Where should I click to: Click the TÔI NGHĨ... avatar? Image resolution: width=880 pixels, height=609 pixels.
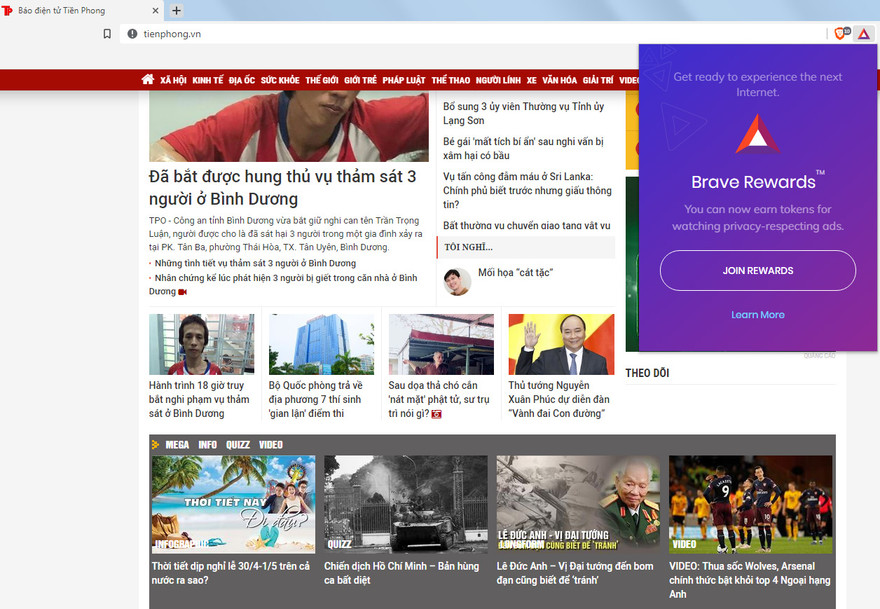click(457, 280)
